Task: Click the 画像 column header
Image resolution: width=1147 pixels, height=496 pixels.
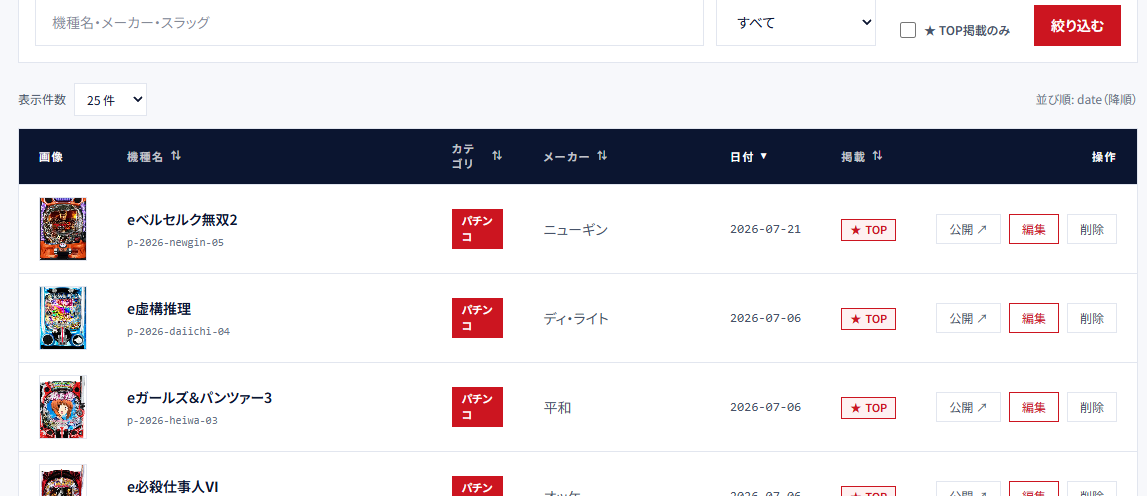Action: [51, 157]
